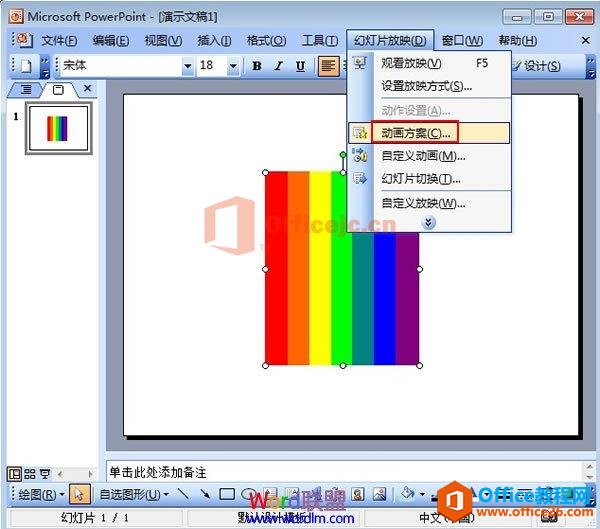Image resolution: width=600 pixels, height=529 pixels.
Task: Expand standard toolbar options arrow
Action: coord(45,66)
